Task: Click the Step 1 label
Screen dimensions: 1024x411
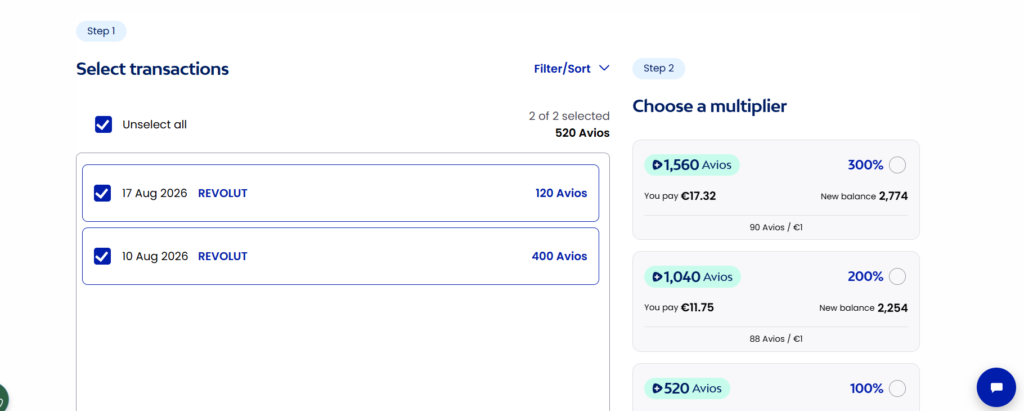Action: [101, 31]
